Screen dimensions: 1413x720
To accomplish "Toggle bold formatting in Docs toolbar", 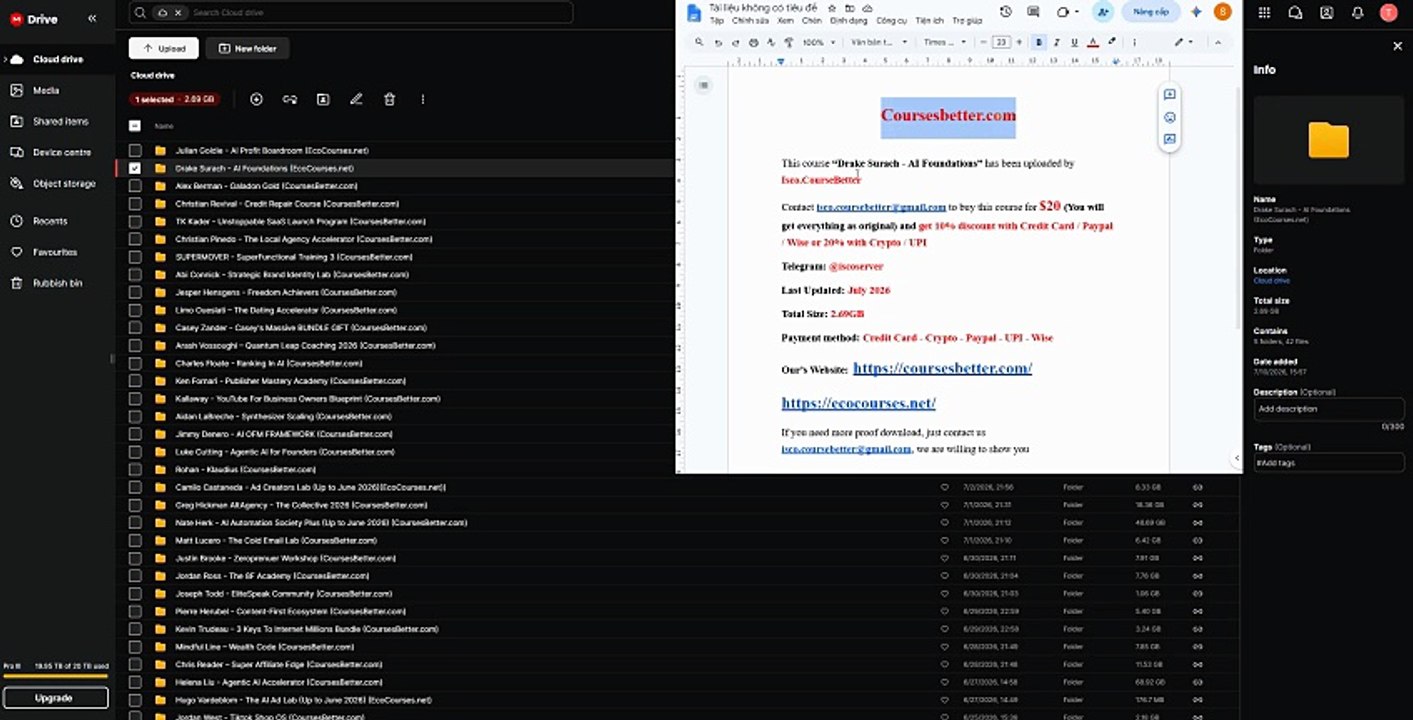I will point(1039,42).
